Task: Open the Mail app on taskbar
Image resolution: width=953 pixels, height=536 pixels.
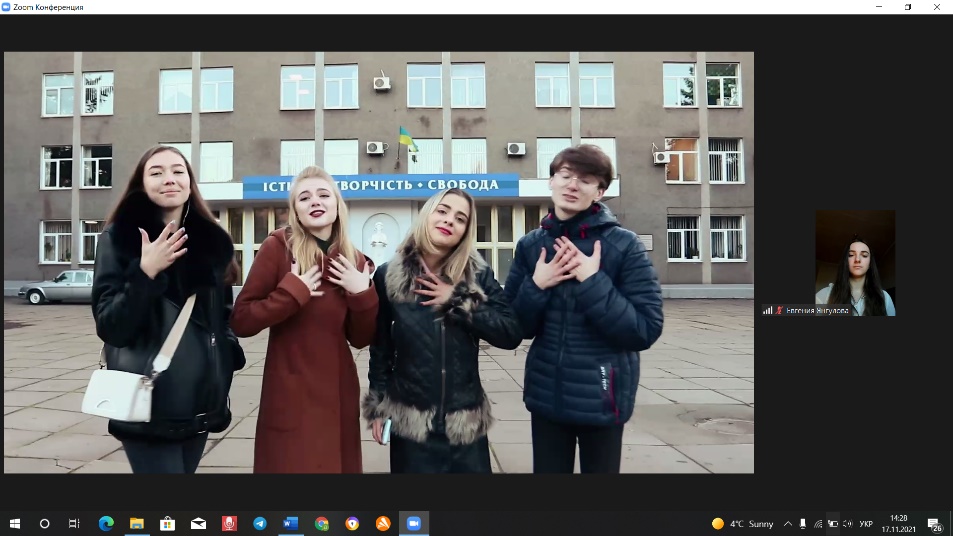Action: (198, 523)
